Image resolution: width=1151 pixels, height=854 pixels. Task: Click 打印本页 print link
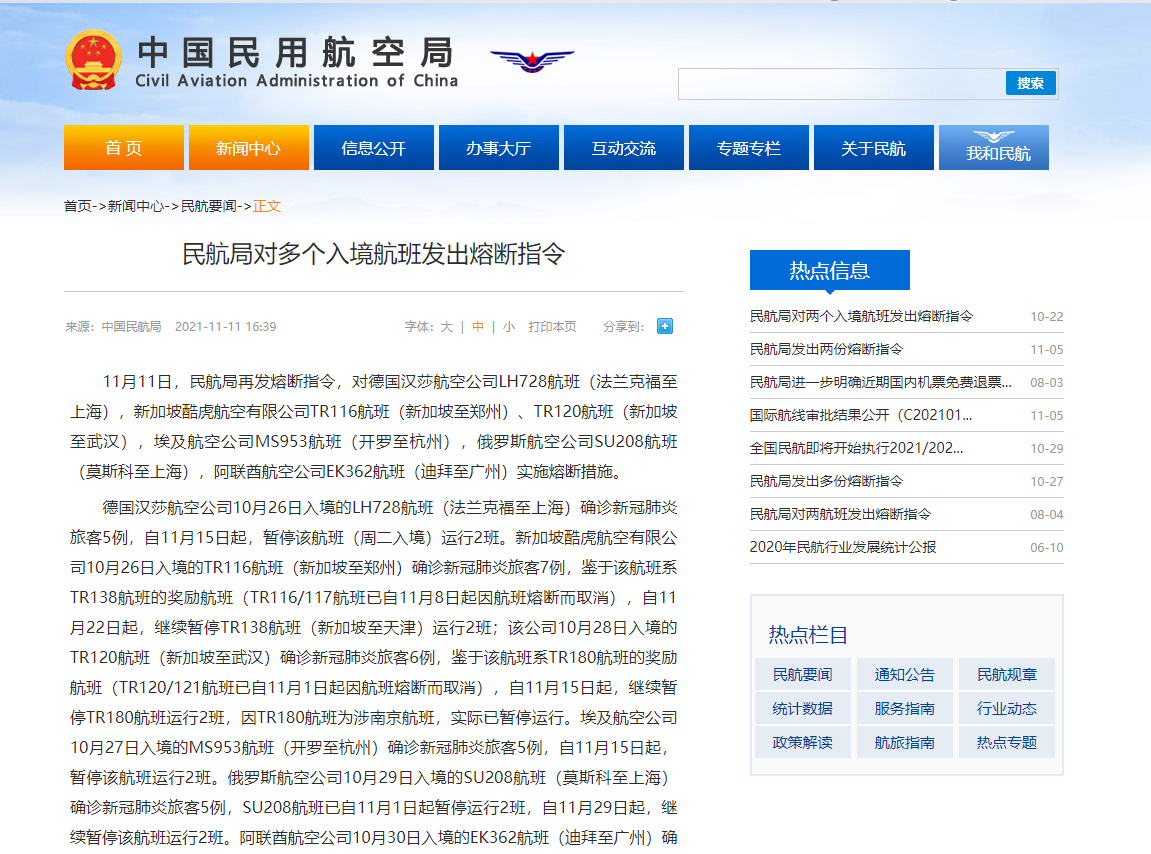552,327
